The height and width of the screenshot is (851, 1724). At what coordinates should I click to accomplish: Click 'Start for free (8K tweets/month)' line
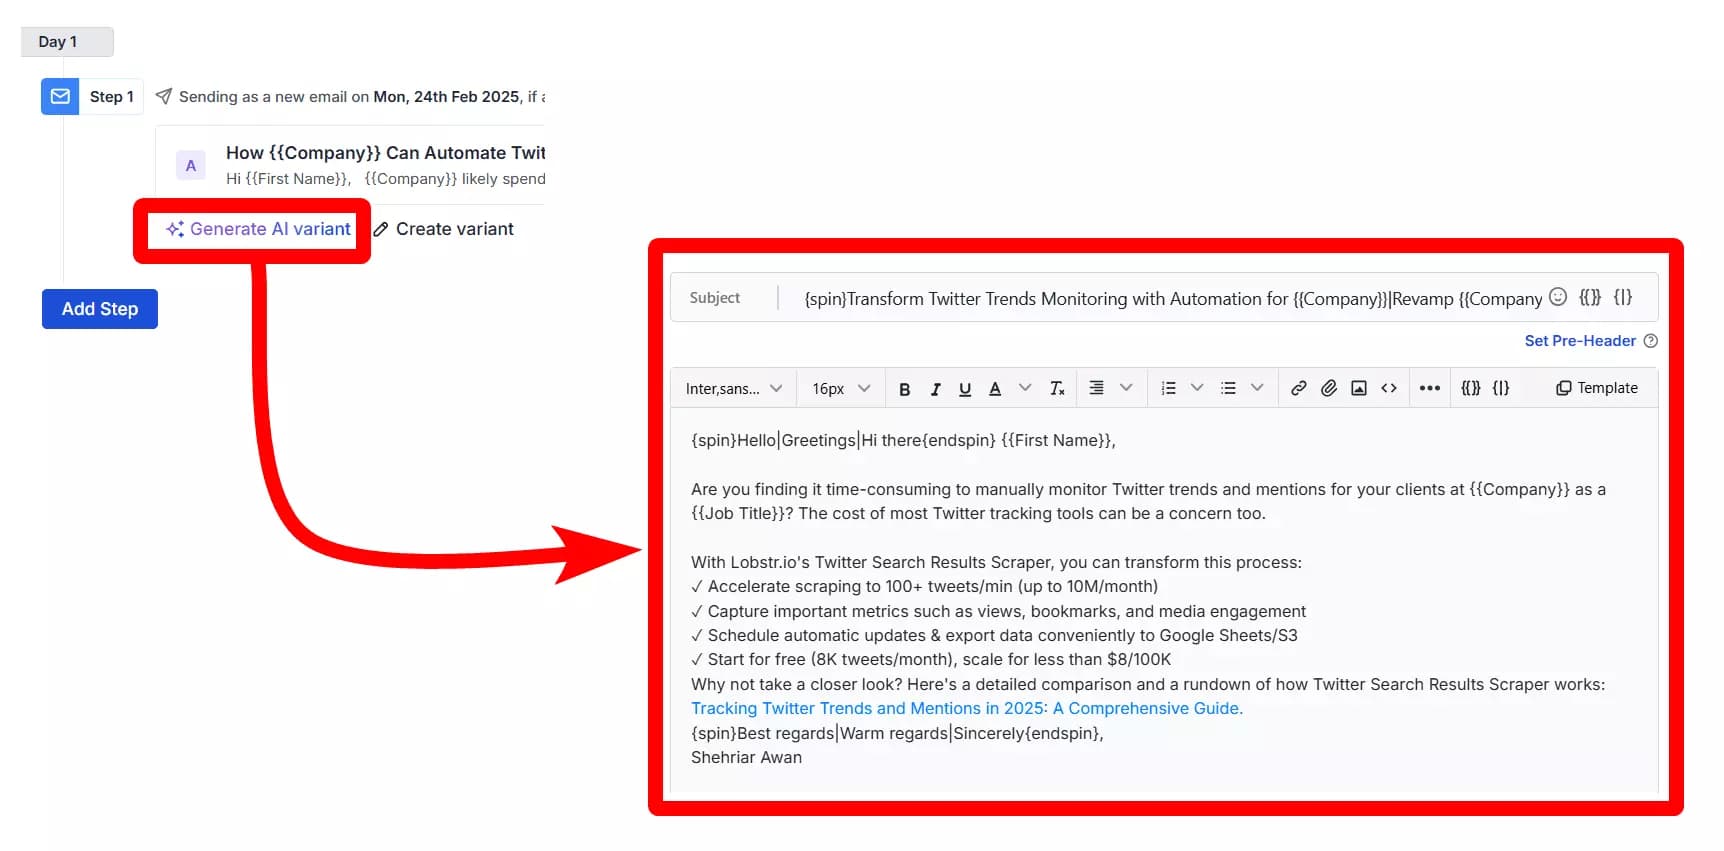931,659
